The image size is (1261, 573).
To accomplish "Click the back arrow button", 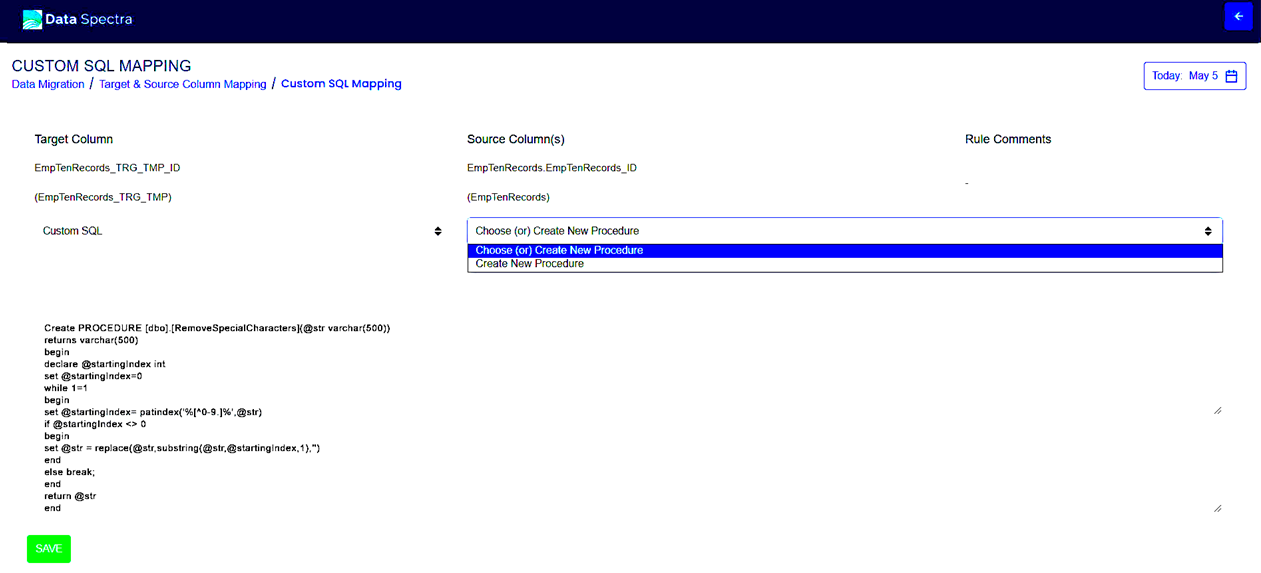I will [x=1238, y=17].
